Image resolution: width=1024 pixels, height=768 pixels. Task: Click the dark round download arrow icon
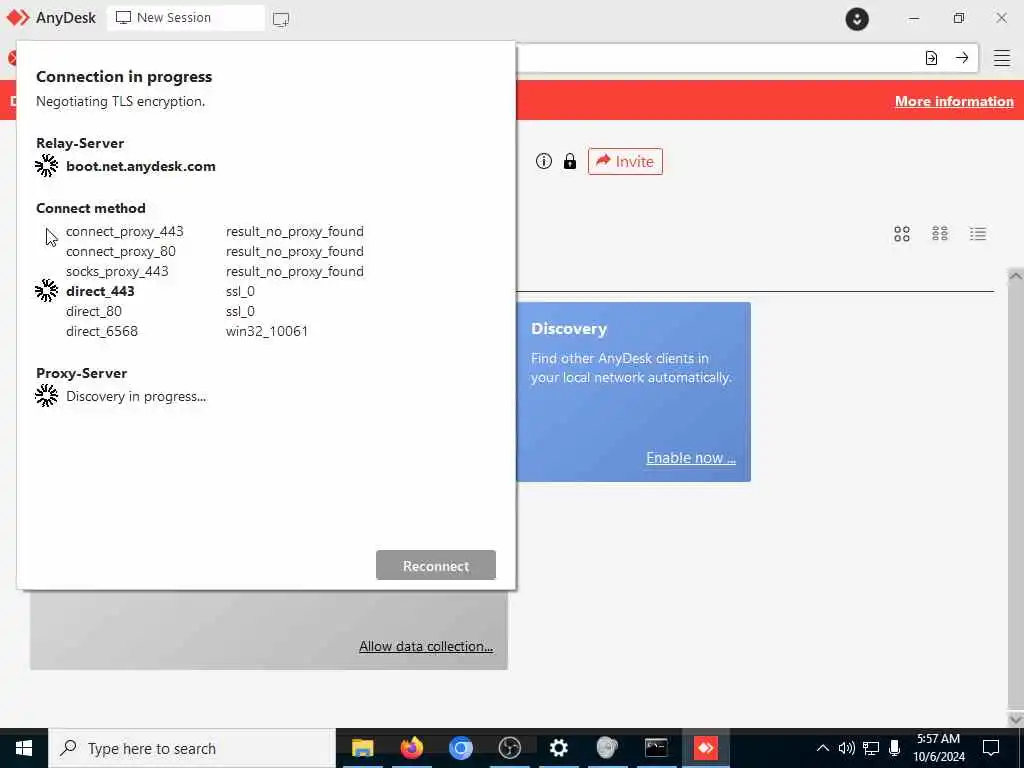[x=857, y=18]
